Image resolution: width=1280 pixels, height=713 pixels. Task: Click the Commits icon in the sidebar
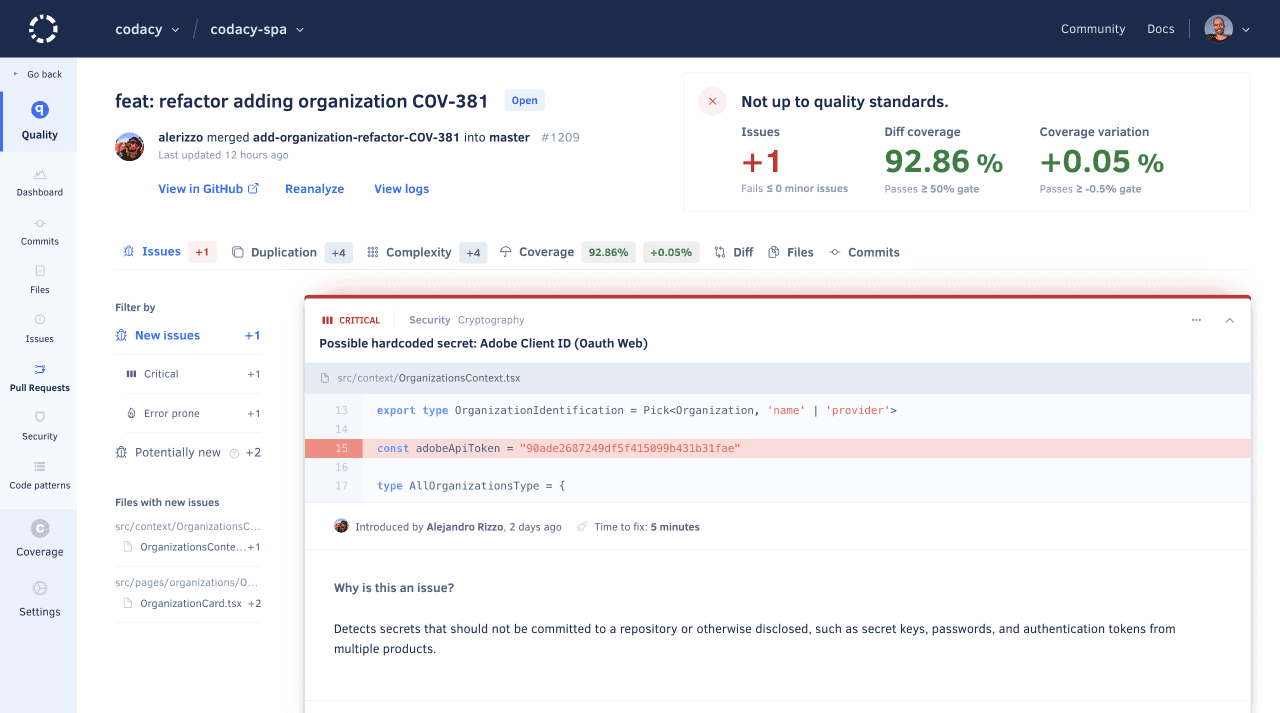click(39, 232)
